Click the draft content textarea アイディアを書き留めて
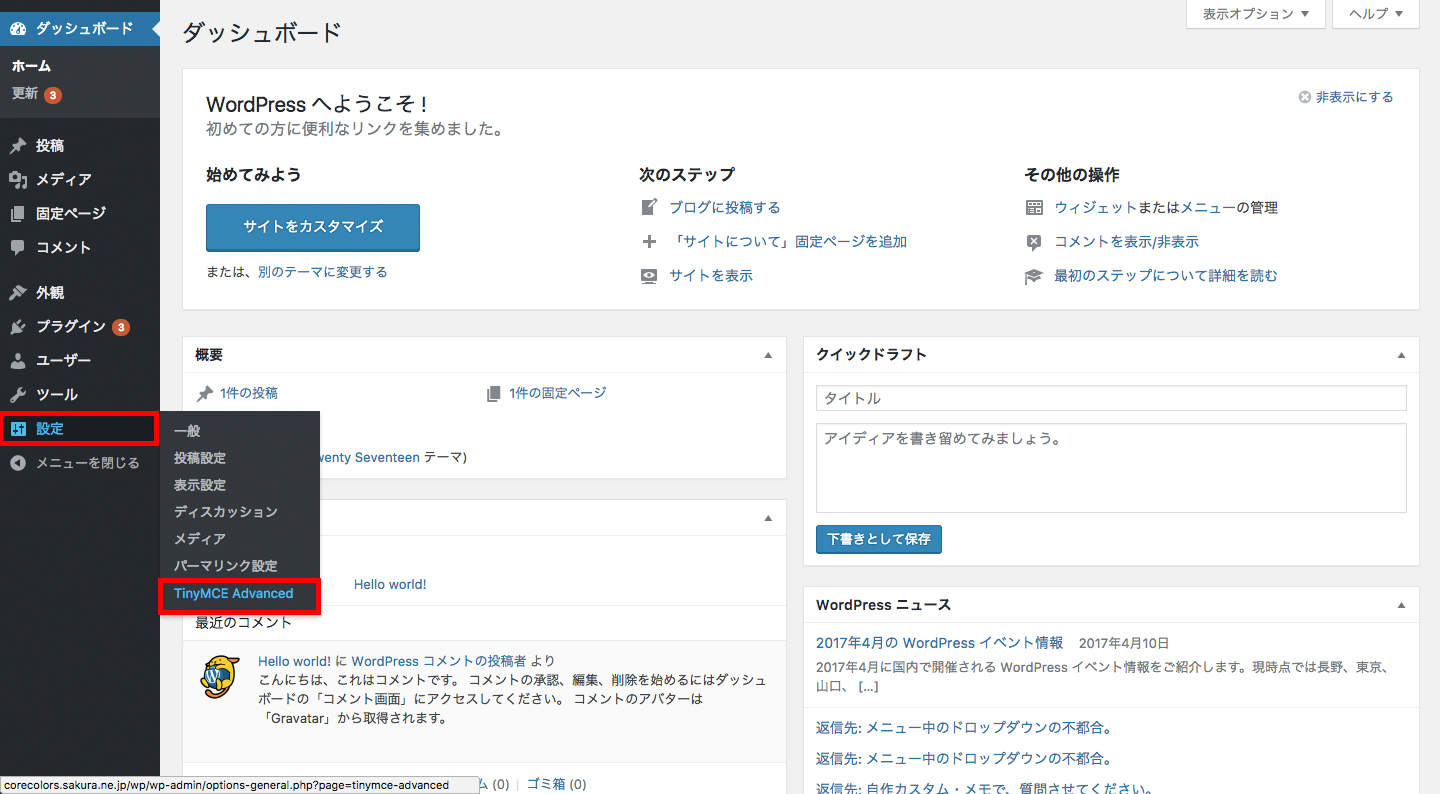The width and height of the screenshot is (1440, 794). coord(1111,468)
